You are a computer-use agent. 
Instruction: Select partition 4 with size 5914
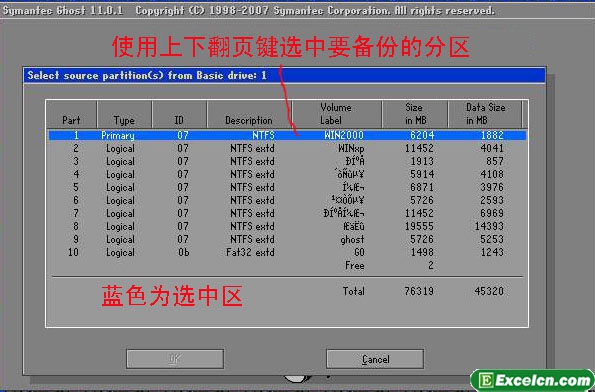[x=287, y=174]
